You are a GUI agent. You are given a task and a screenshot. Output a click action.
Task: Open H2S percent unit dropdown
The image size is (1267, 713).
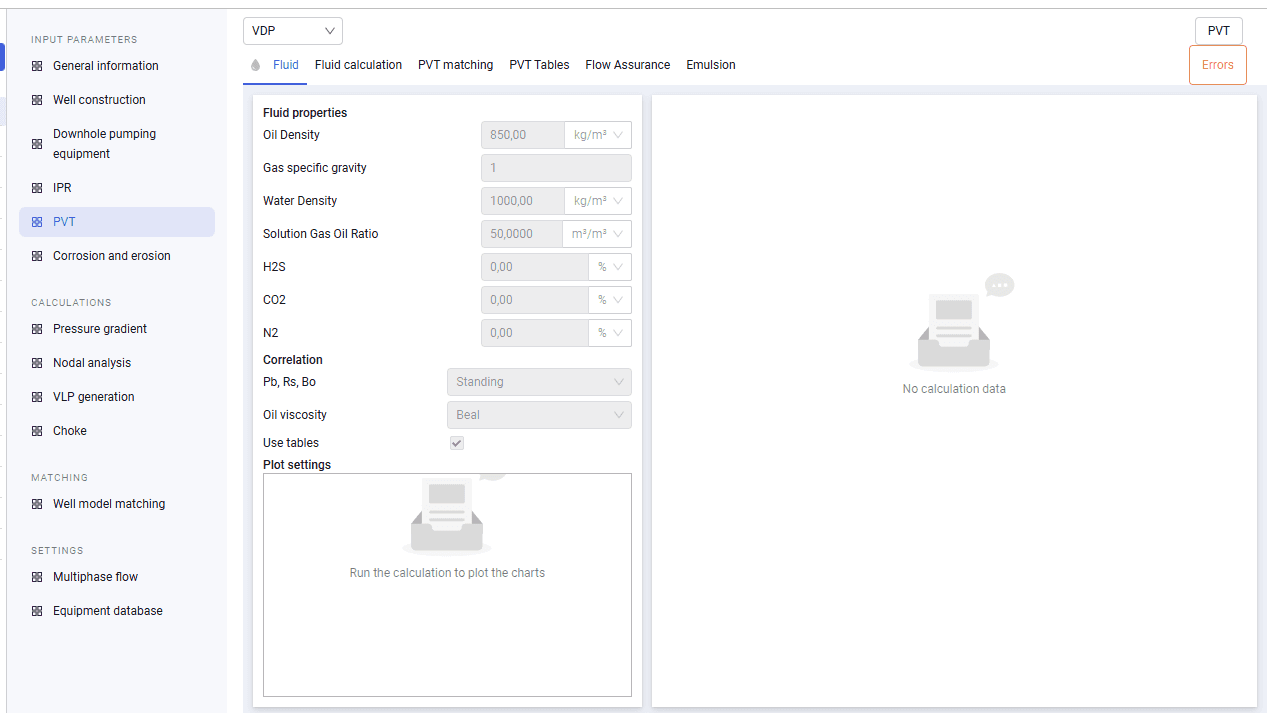[x=610, y=267]
